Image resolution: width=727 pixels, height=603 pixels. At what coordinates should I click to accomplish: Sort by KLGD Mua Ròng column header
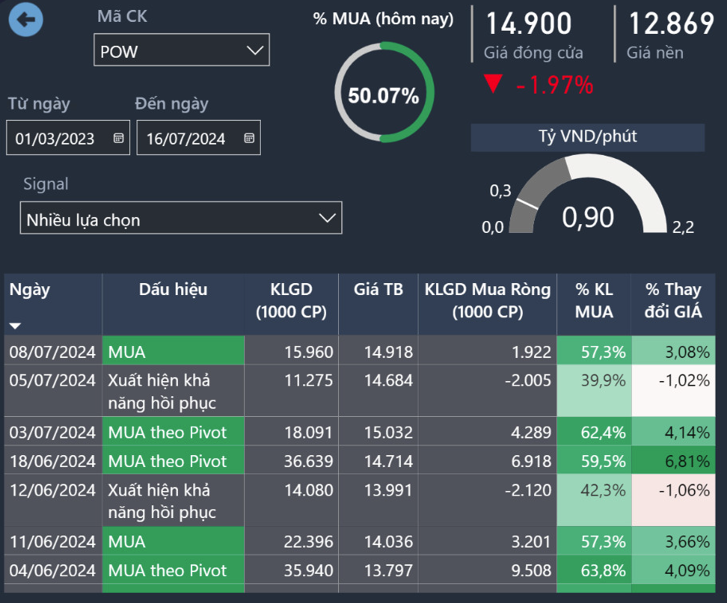coord(487,300)
